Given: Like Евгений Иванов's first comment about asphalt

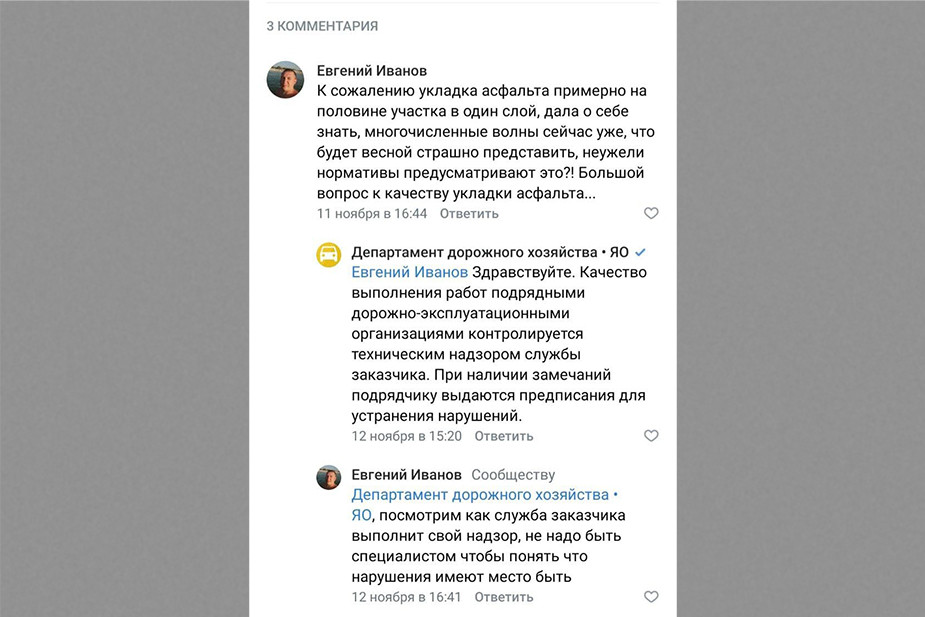Looking at the screenshot, I should pyautogui.click(x=651, y=213).
